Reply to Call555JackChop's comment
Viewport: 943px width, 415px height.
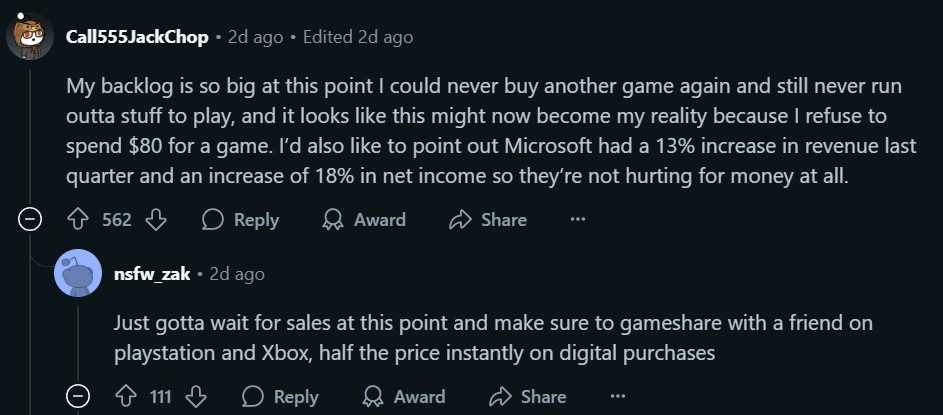240,219
